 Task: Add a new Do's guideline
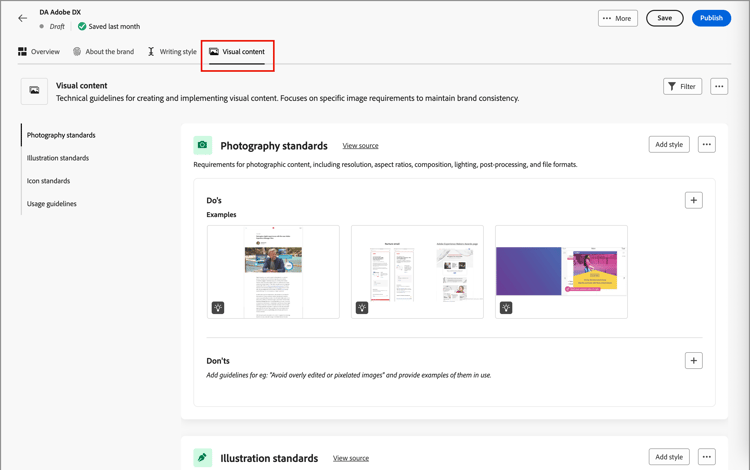click(x=694, y=200)
